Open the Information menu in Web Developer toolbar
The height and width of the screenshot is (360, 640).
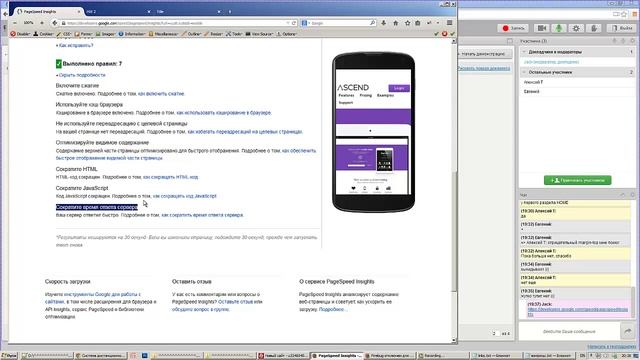132,34
